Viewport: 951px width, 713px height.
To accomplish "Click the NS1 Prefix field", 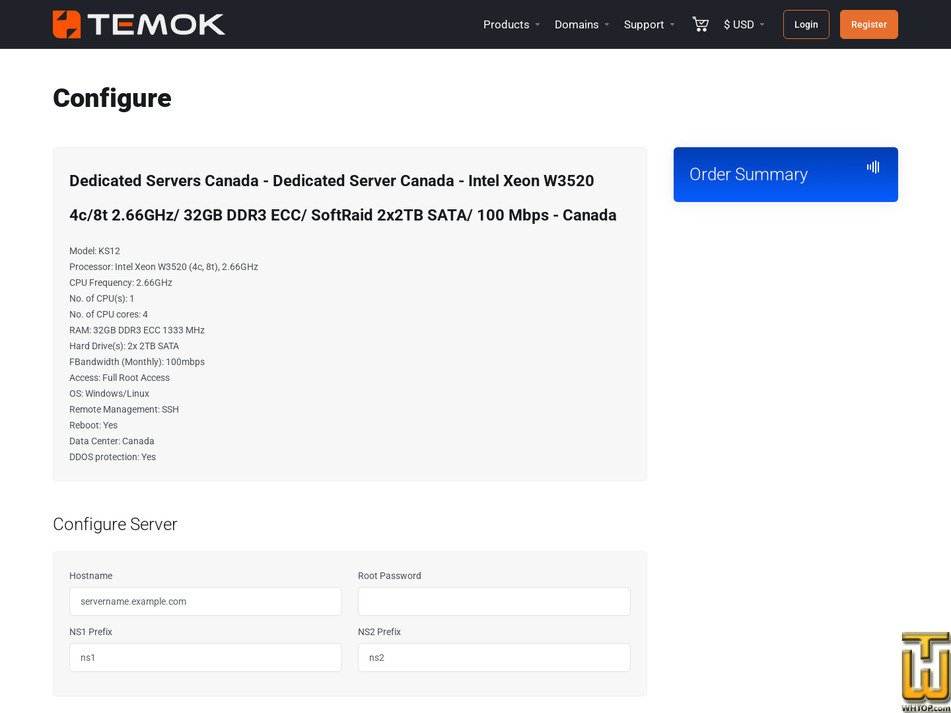I will [205, 657].
